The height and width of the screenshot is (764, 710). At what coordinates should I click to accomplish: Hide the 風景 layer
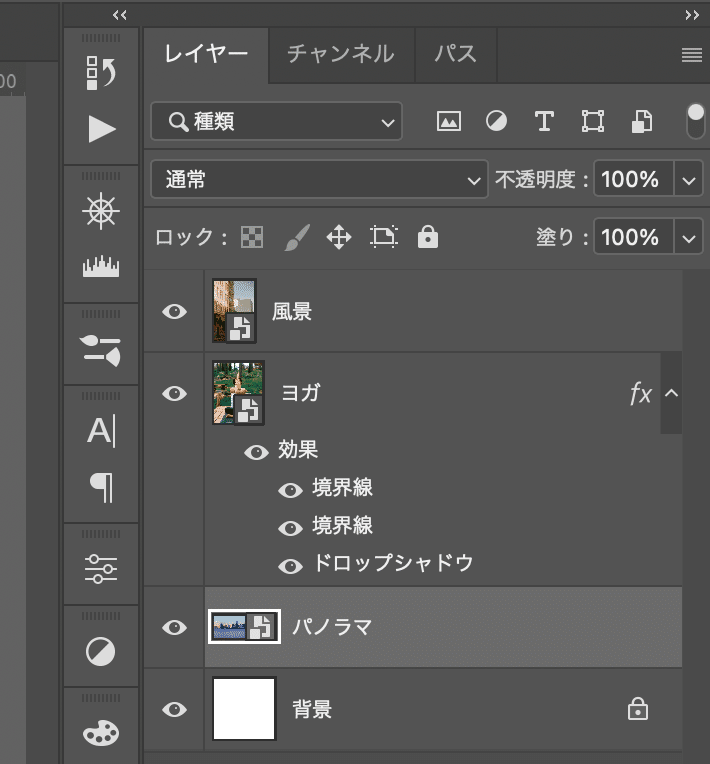[x=175, y=312]
